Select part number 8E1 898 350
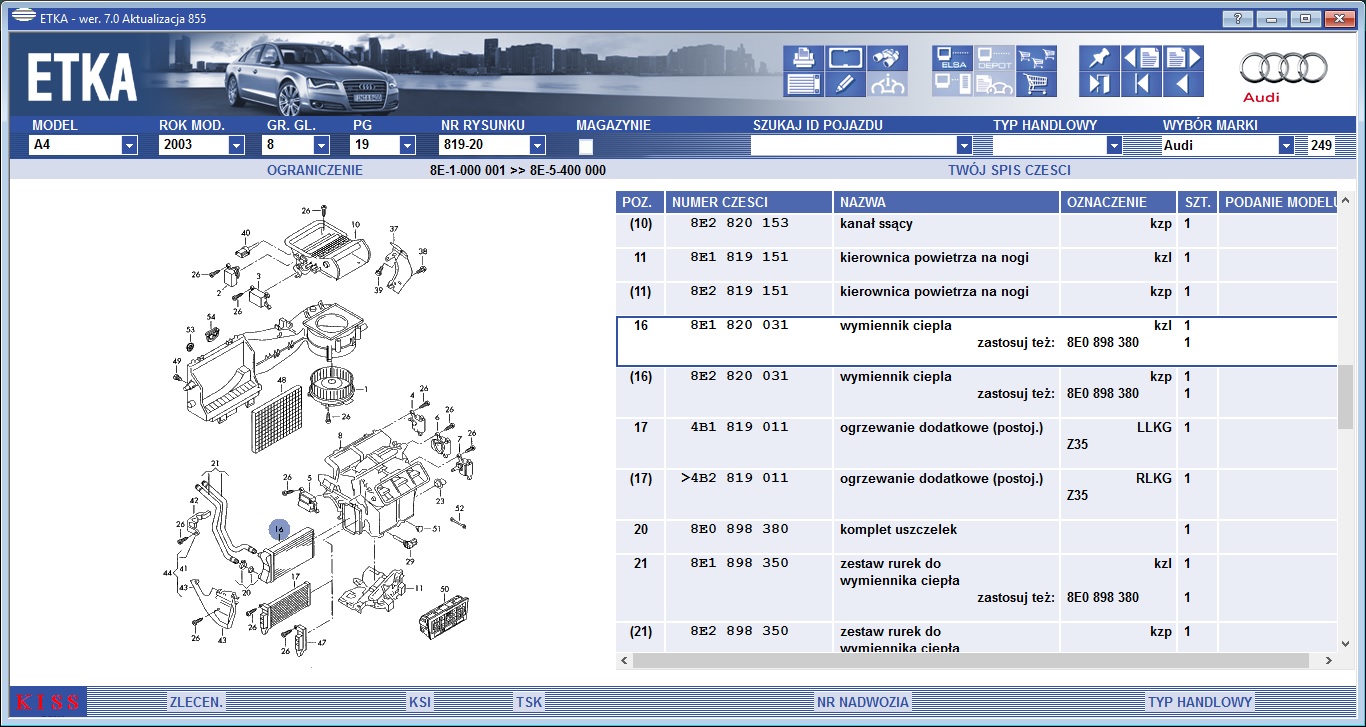 (739, 564)
